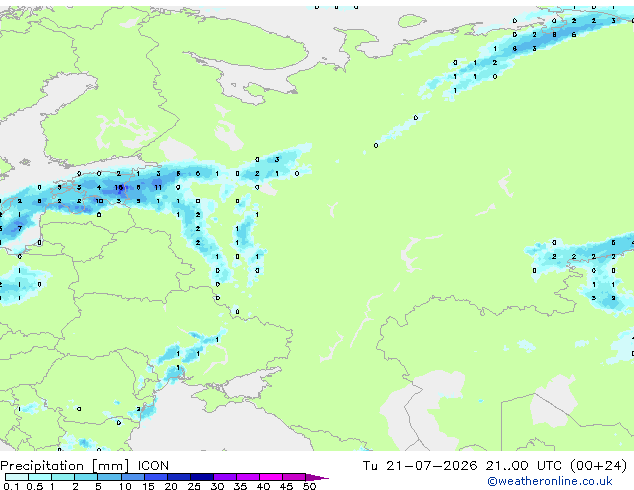634x490 pixels.
Task: Select the 0.1–0.5 mm legend color swatch
Action: pos(17,477)
